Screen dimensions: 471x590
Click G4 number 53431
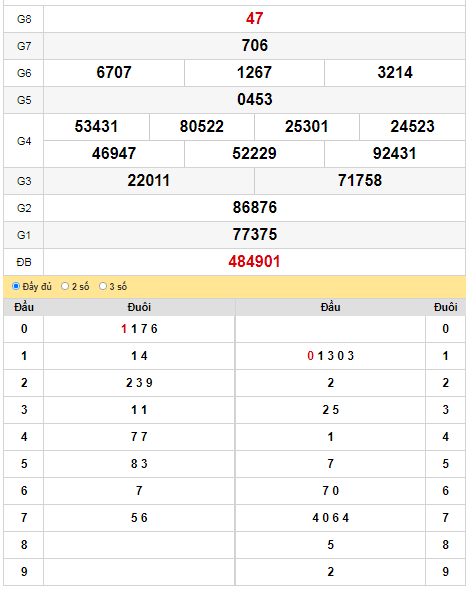96,126
